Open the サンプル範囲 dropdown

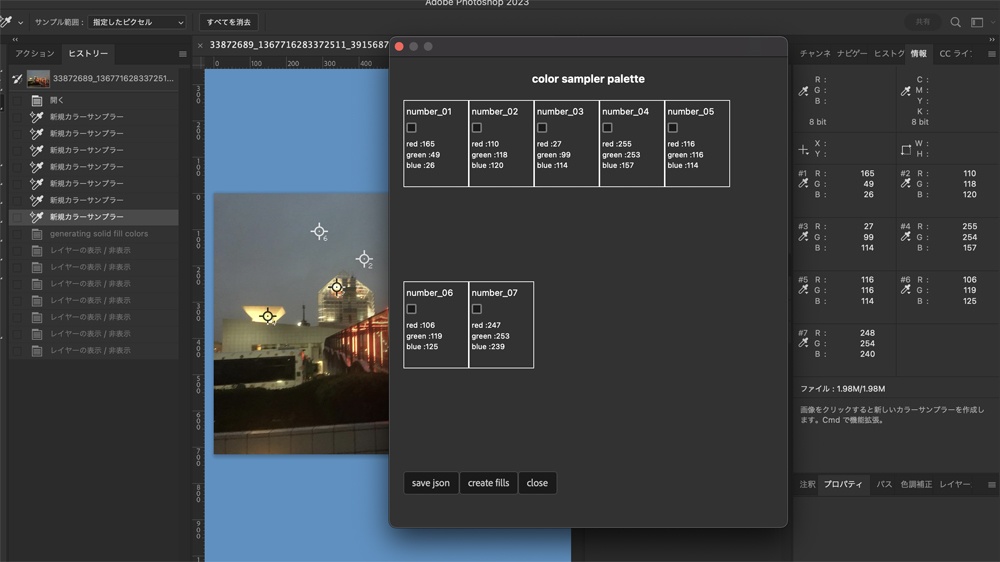pos(136,22)
